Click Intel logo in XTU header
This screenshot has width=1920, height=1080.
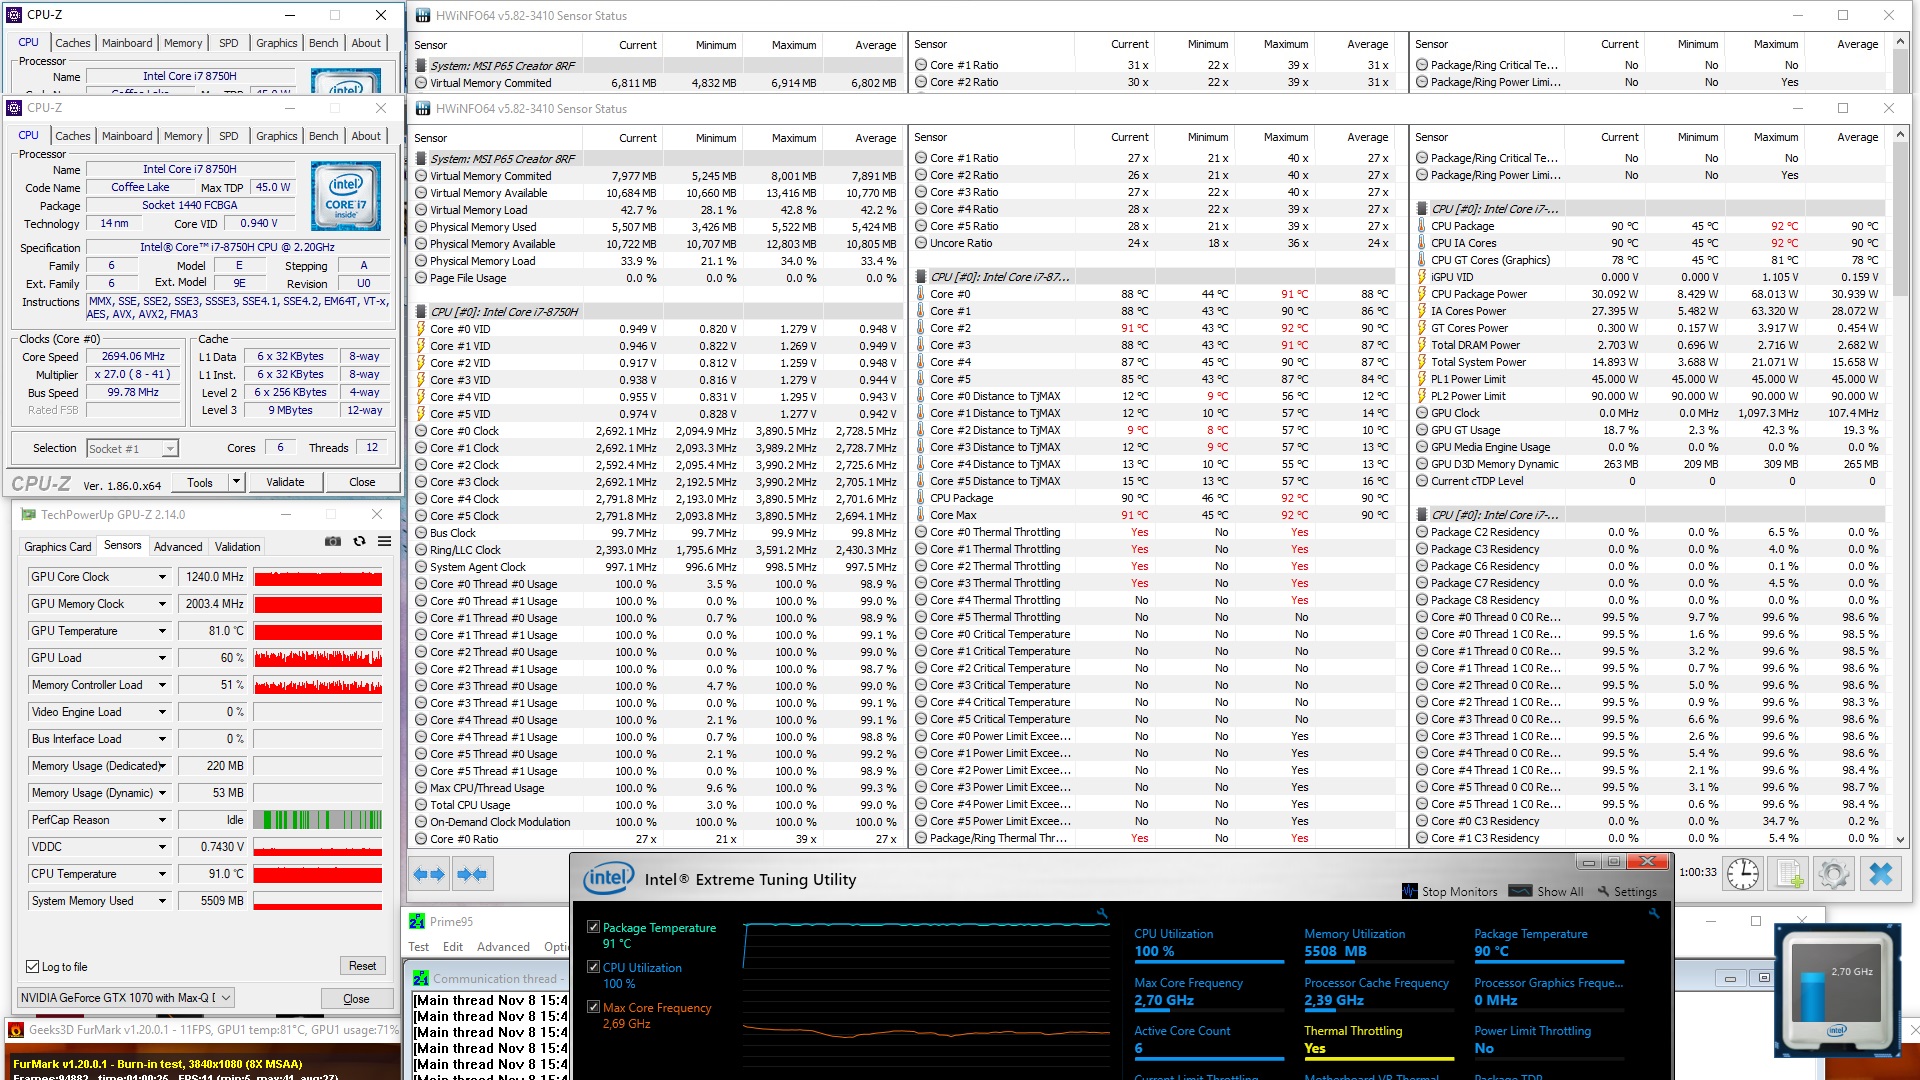pos(609,879)
